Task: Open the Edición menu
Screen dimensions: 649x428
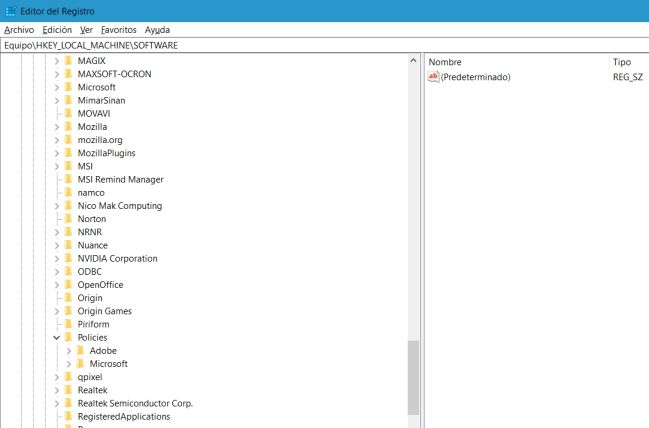Action: [x=57, y=30]
